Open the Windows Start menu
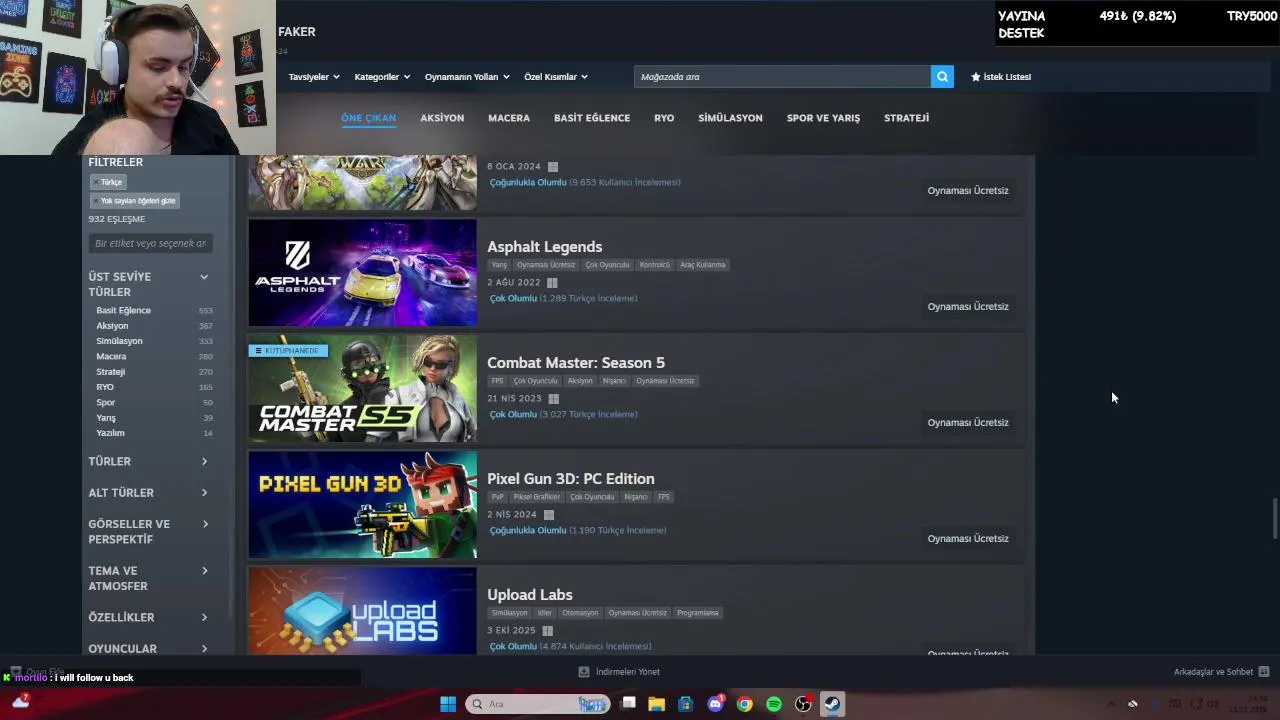Viewport: 1280px width, 720px height. coord(448,704)
